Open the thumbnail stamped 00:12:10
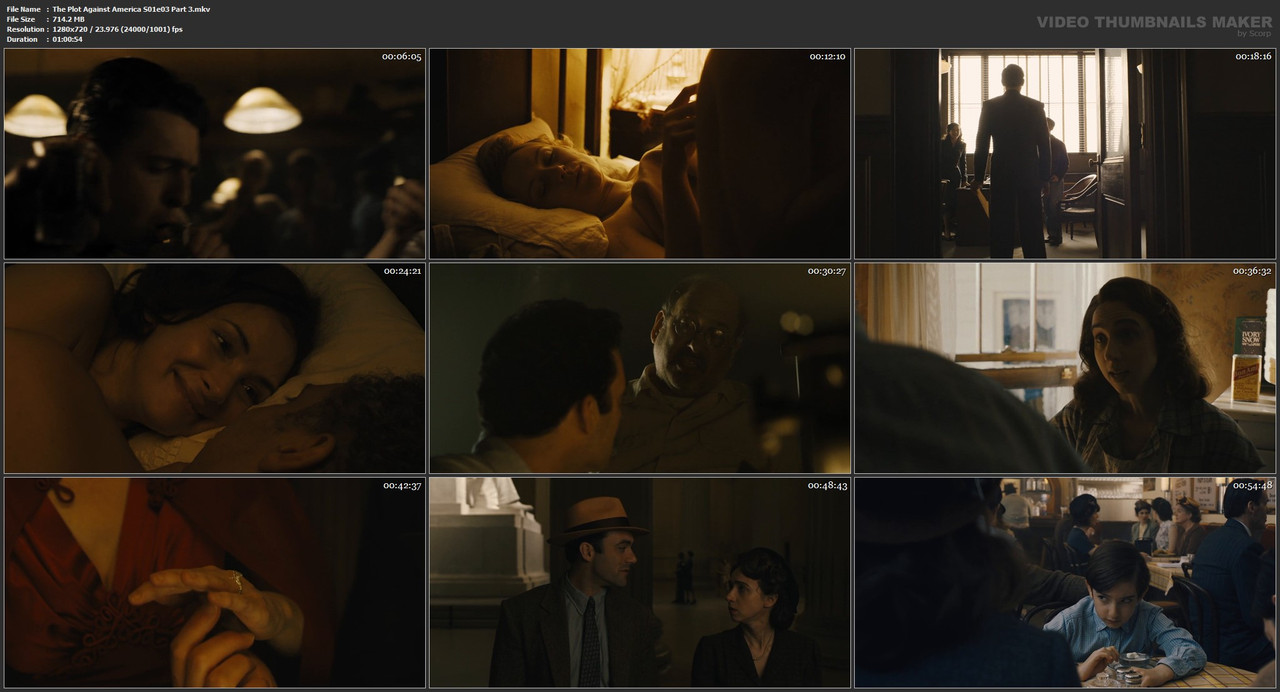This screenshot has width=1280, height=692. coord(640,154)
